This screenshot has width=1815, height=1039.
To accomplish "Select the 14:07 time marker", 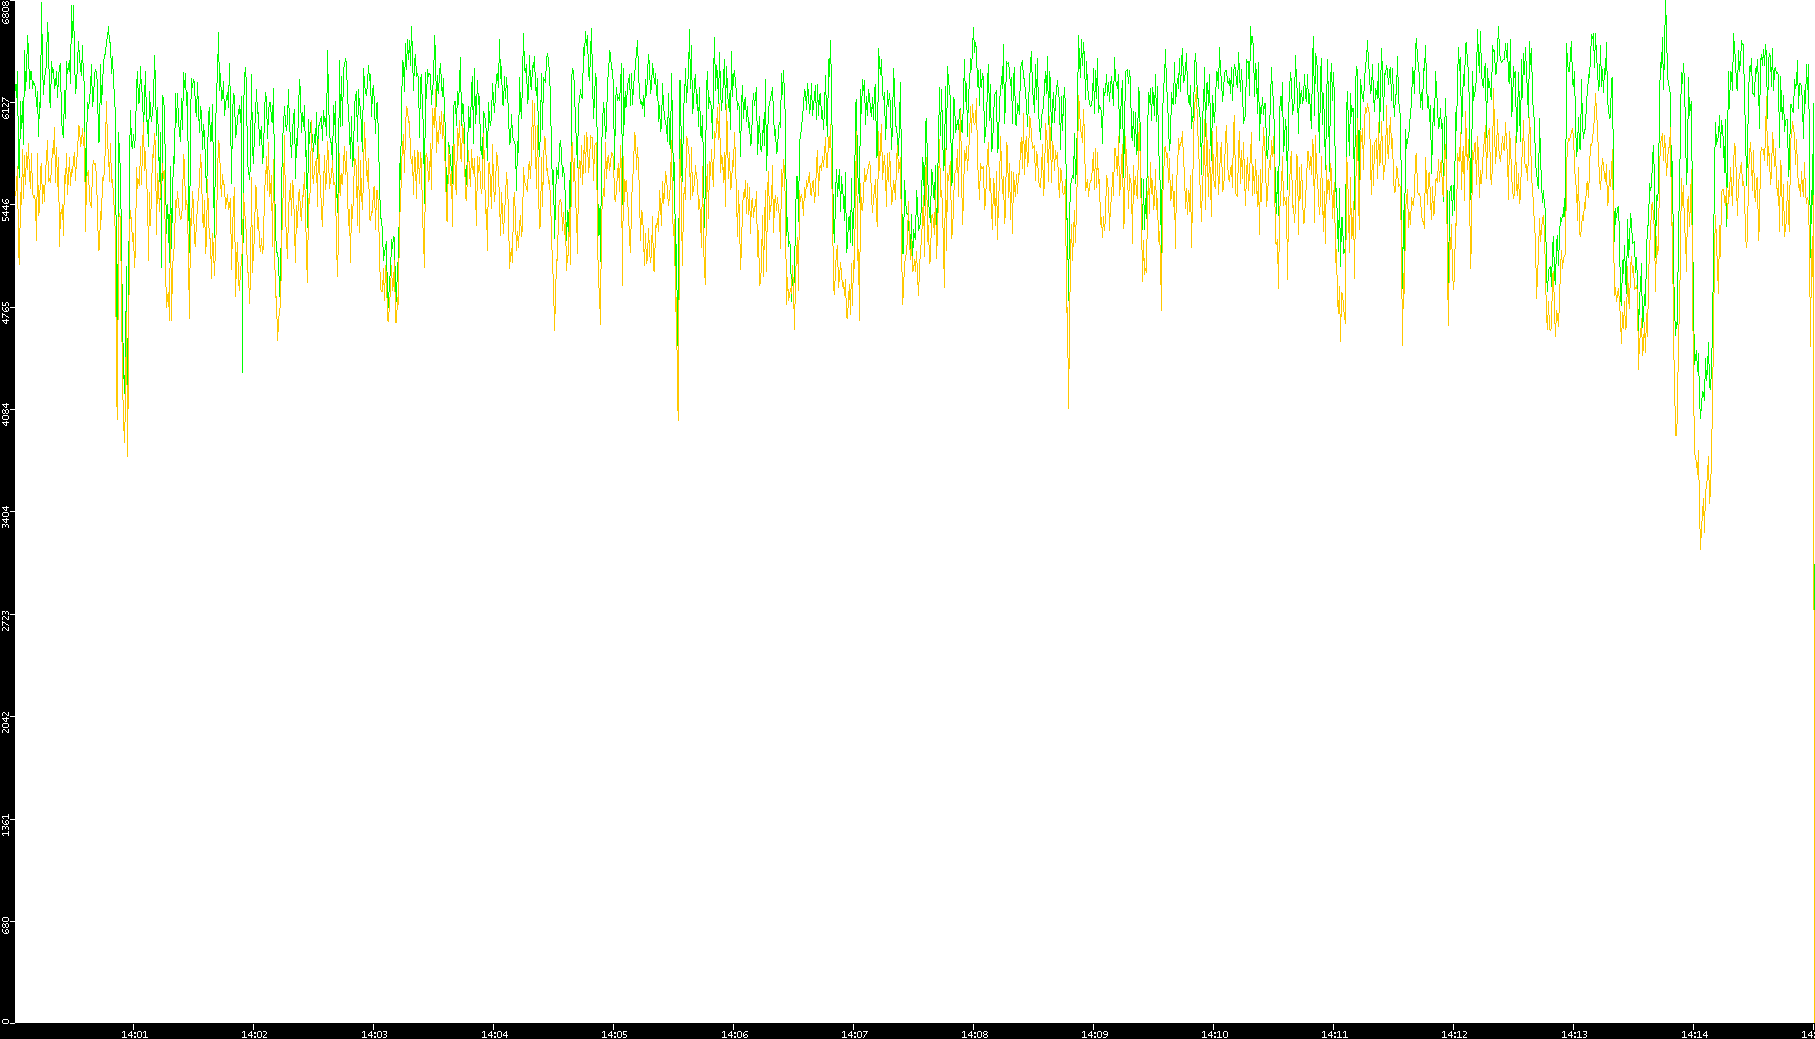I will tap(854, 1034).
